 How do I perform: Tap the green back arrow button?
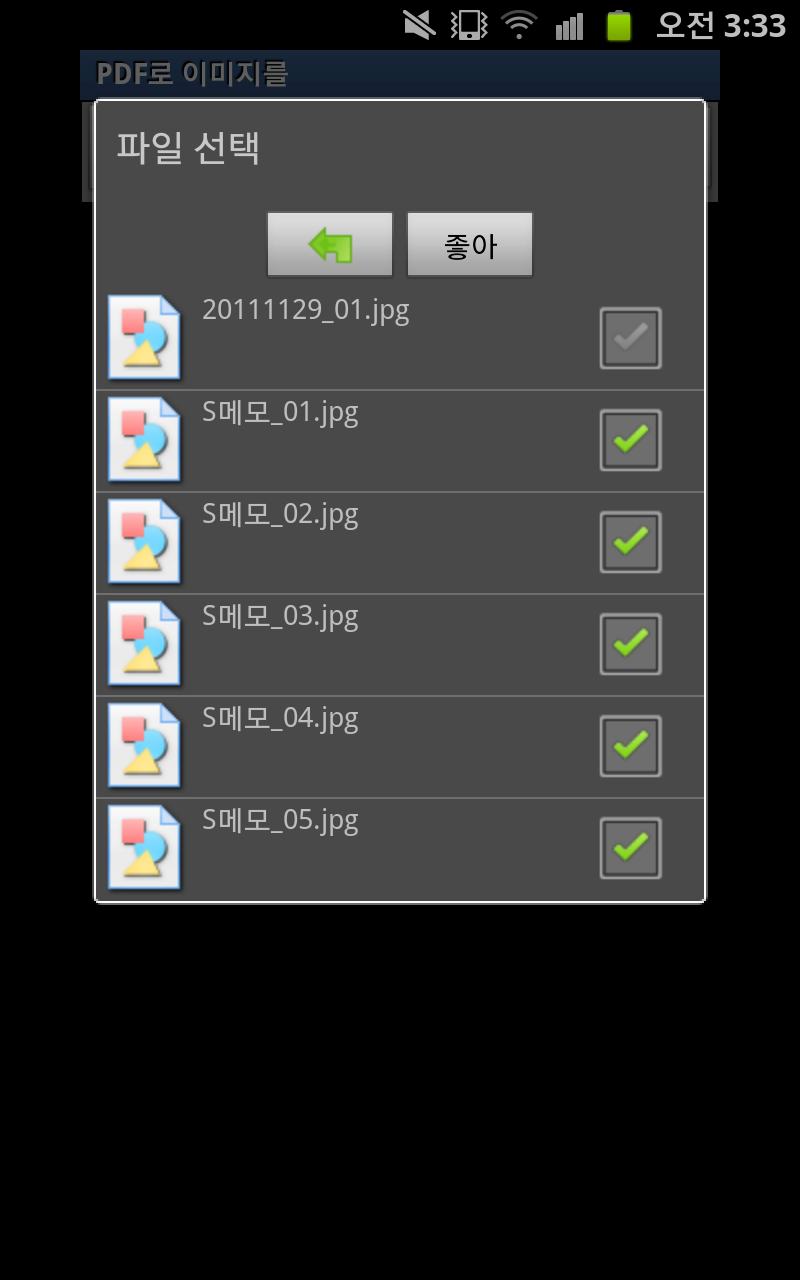(329, 244)
